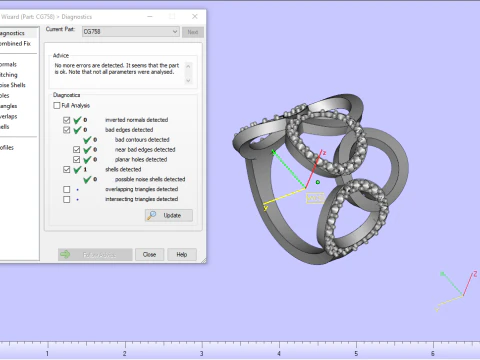Open the Current Part dropdown showing CG758
This screenshot has height=360, width=480.
131,32
